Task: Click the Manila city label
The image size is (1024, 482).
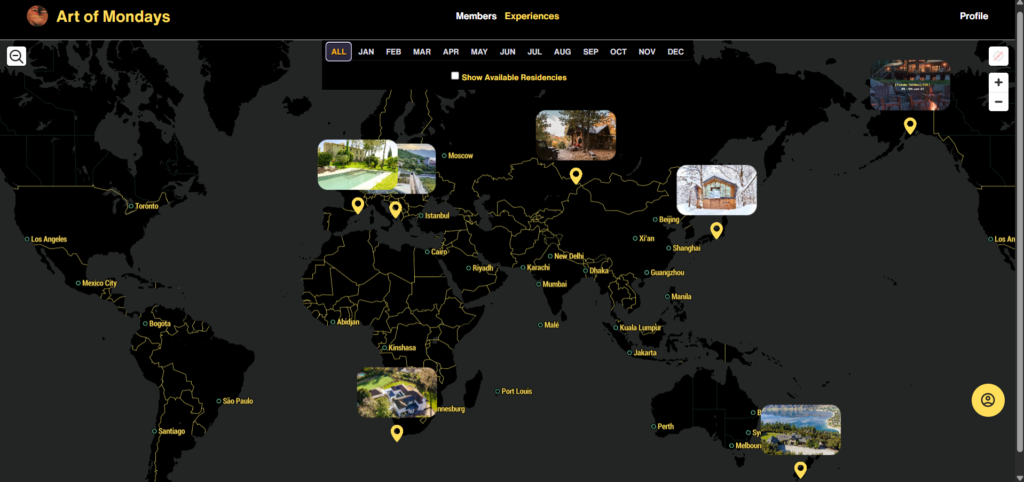Action: [x=681, y=297]
